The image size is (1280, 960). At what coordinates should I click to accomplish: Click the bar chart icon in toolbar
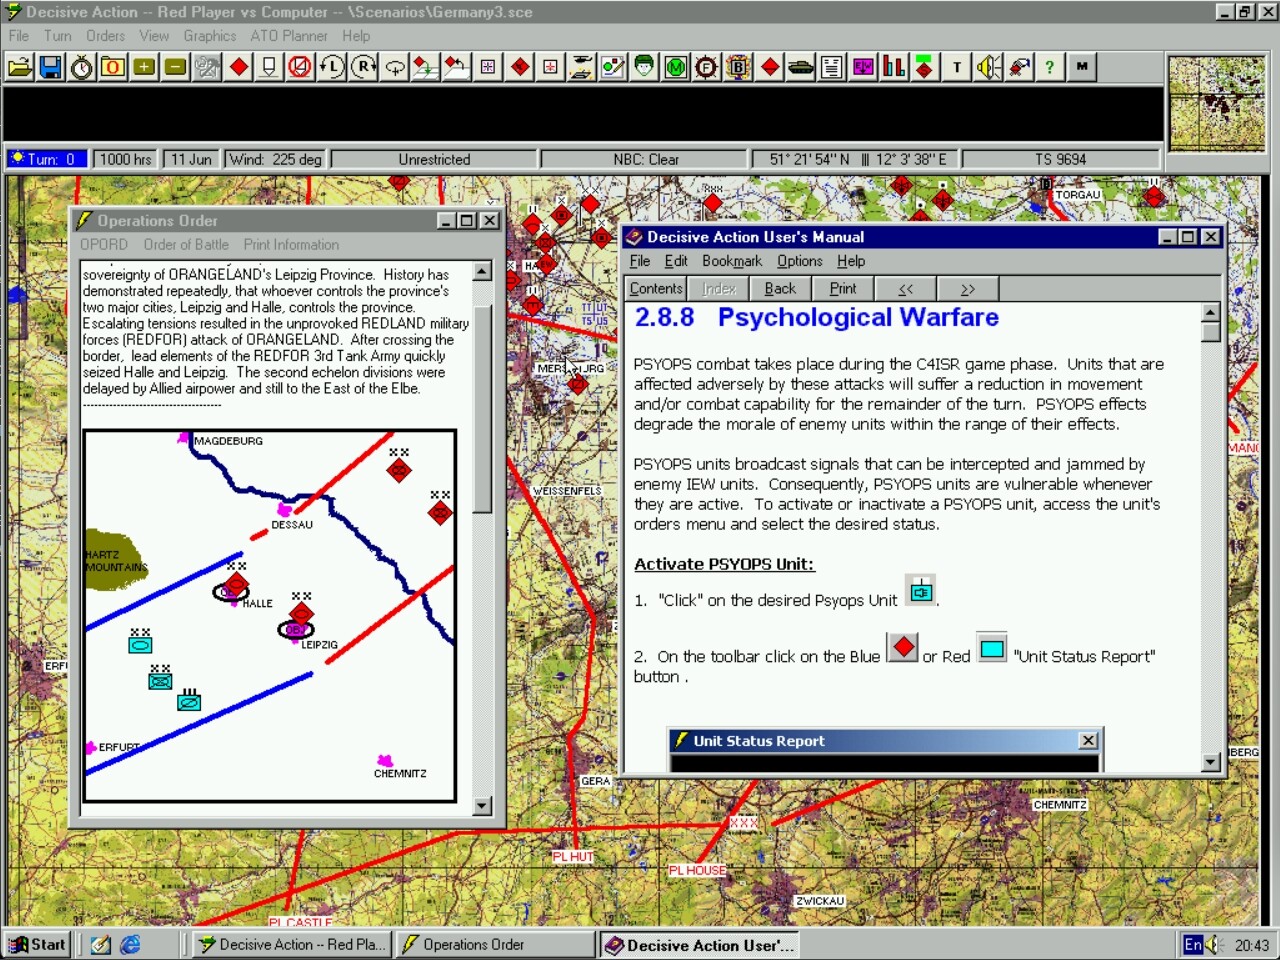[x=894, y=67]
